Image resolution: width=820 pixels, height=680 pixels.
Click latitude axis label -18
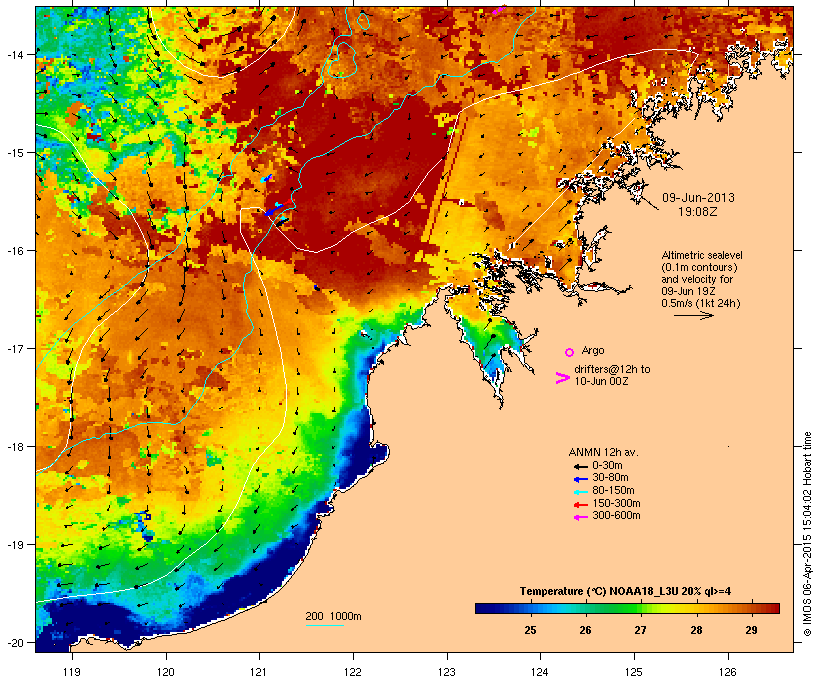pyautogui.click(x=14, y=446)
